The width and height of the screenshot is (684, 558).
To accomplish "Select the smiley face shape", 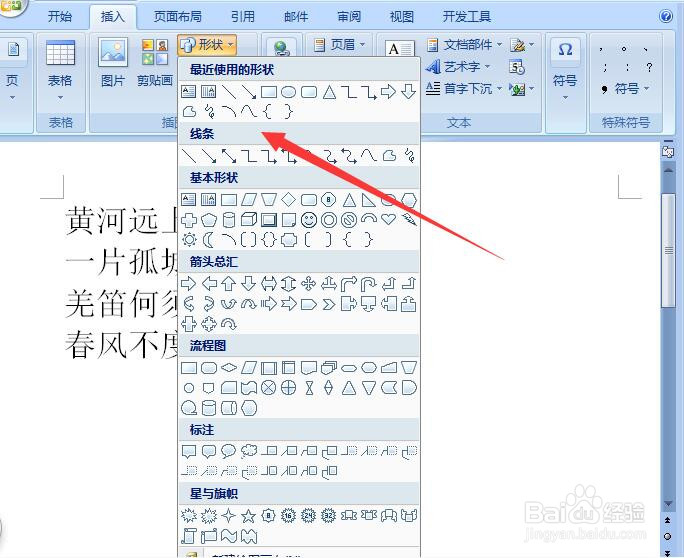I will pyautogui.click(x=309, y=220).
